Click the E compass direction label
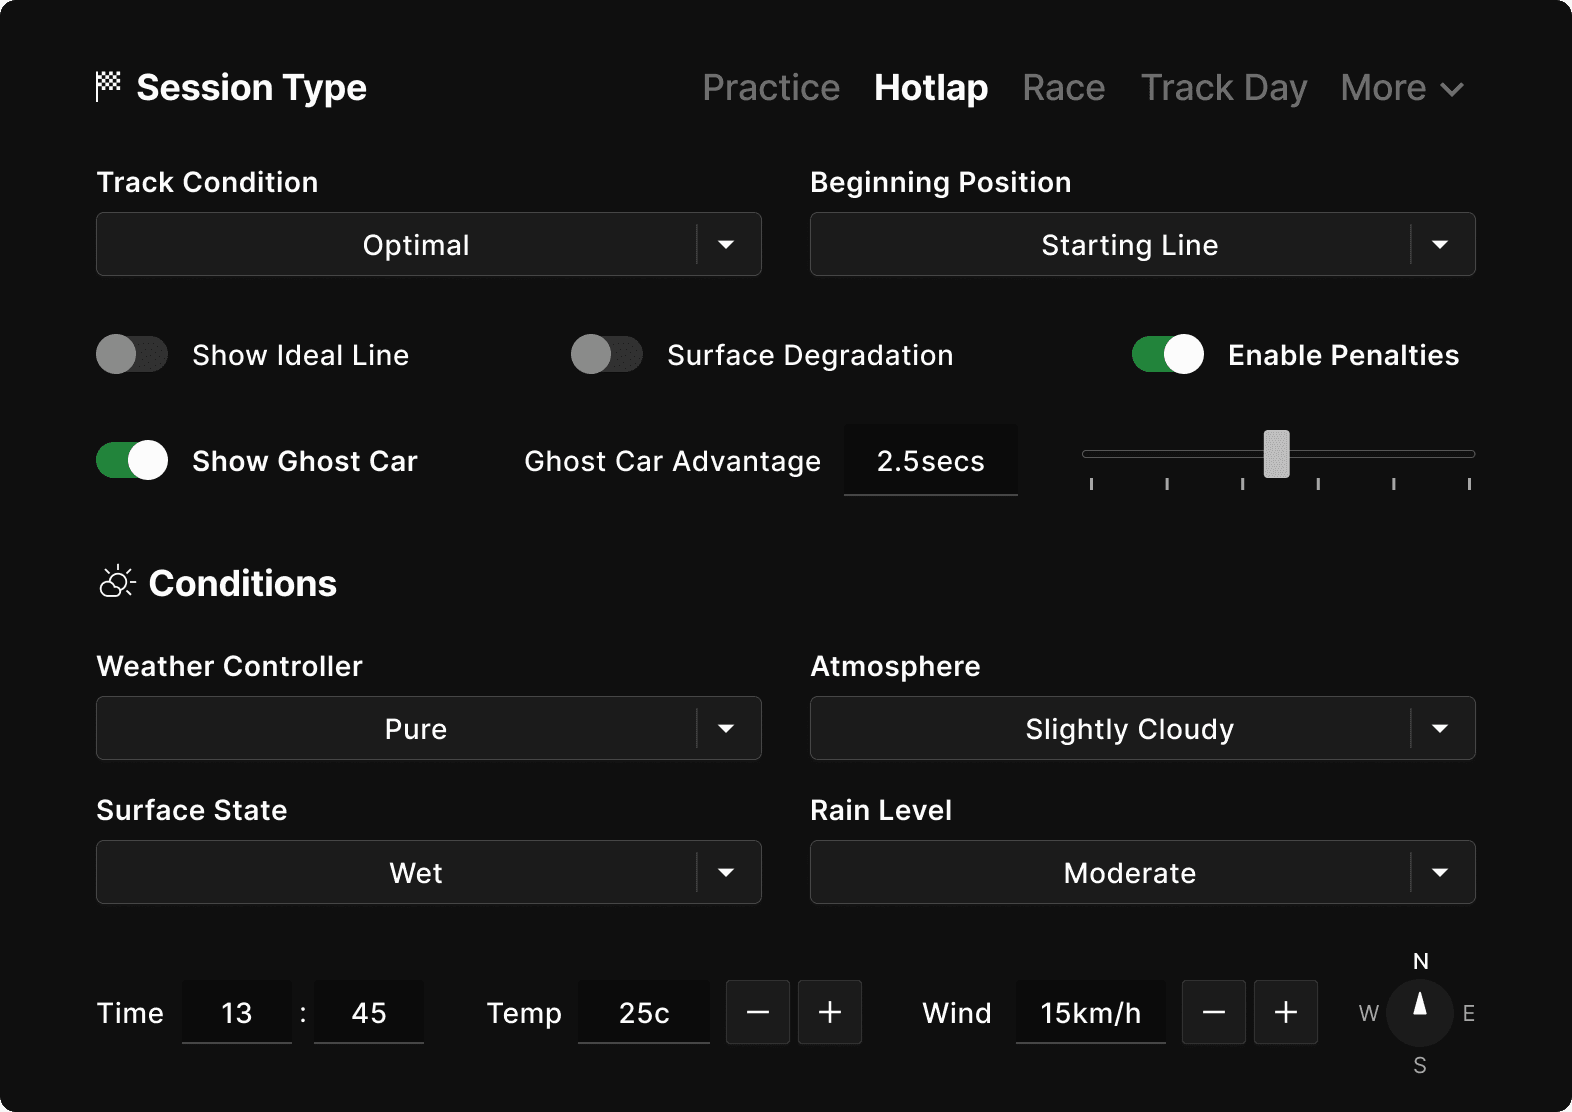Screen dimensions: 1572x1112 click(1469, 1013)
